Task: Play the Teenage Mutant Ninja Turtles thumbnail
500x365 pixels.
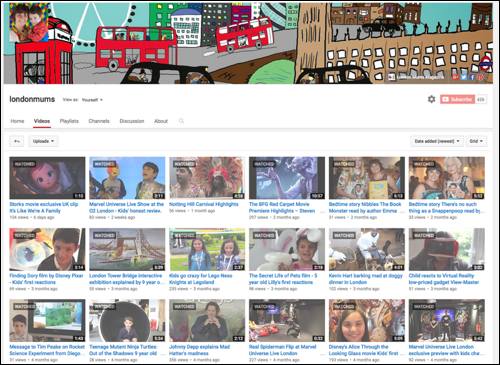Action: [127, 320]
